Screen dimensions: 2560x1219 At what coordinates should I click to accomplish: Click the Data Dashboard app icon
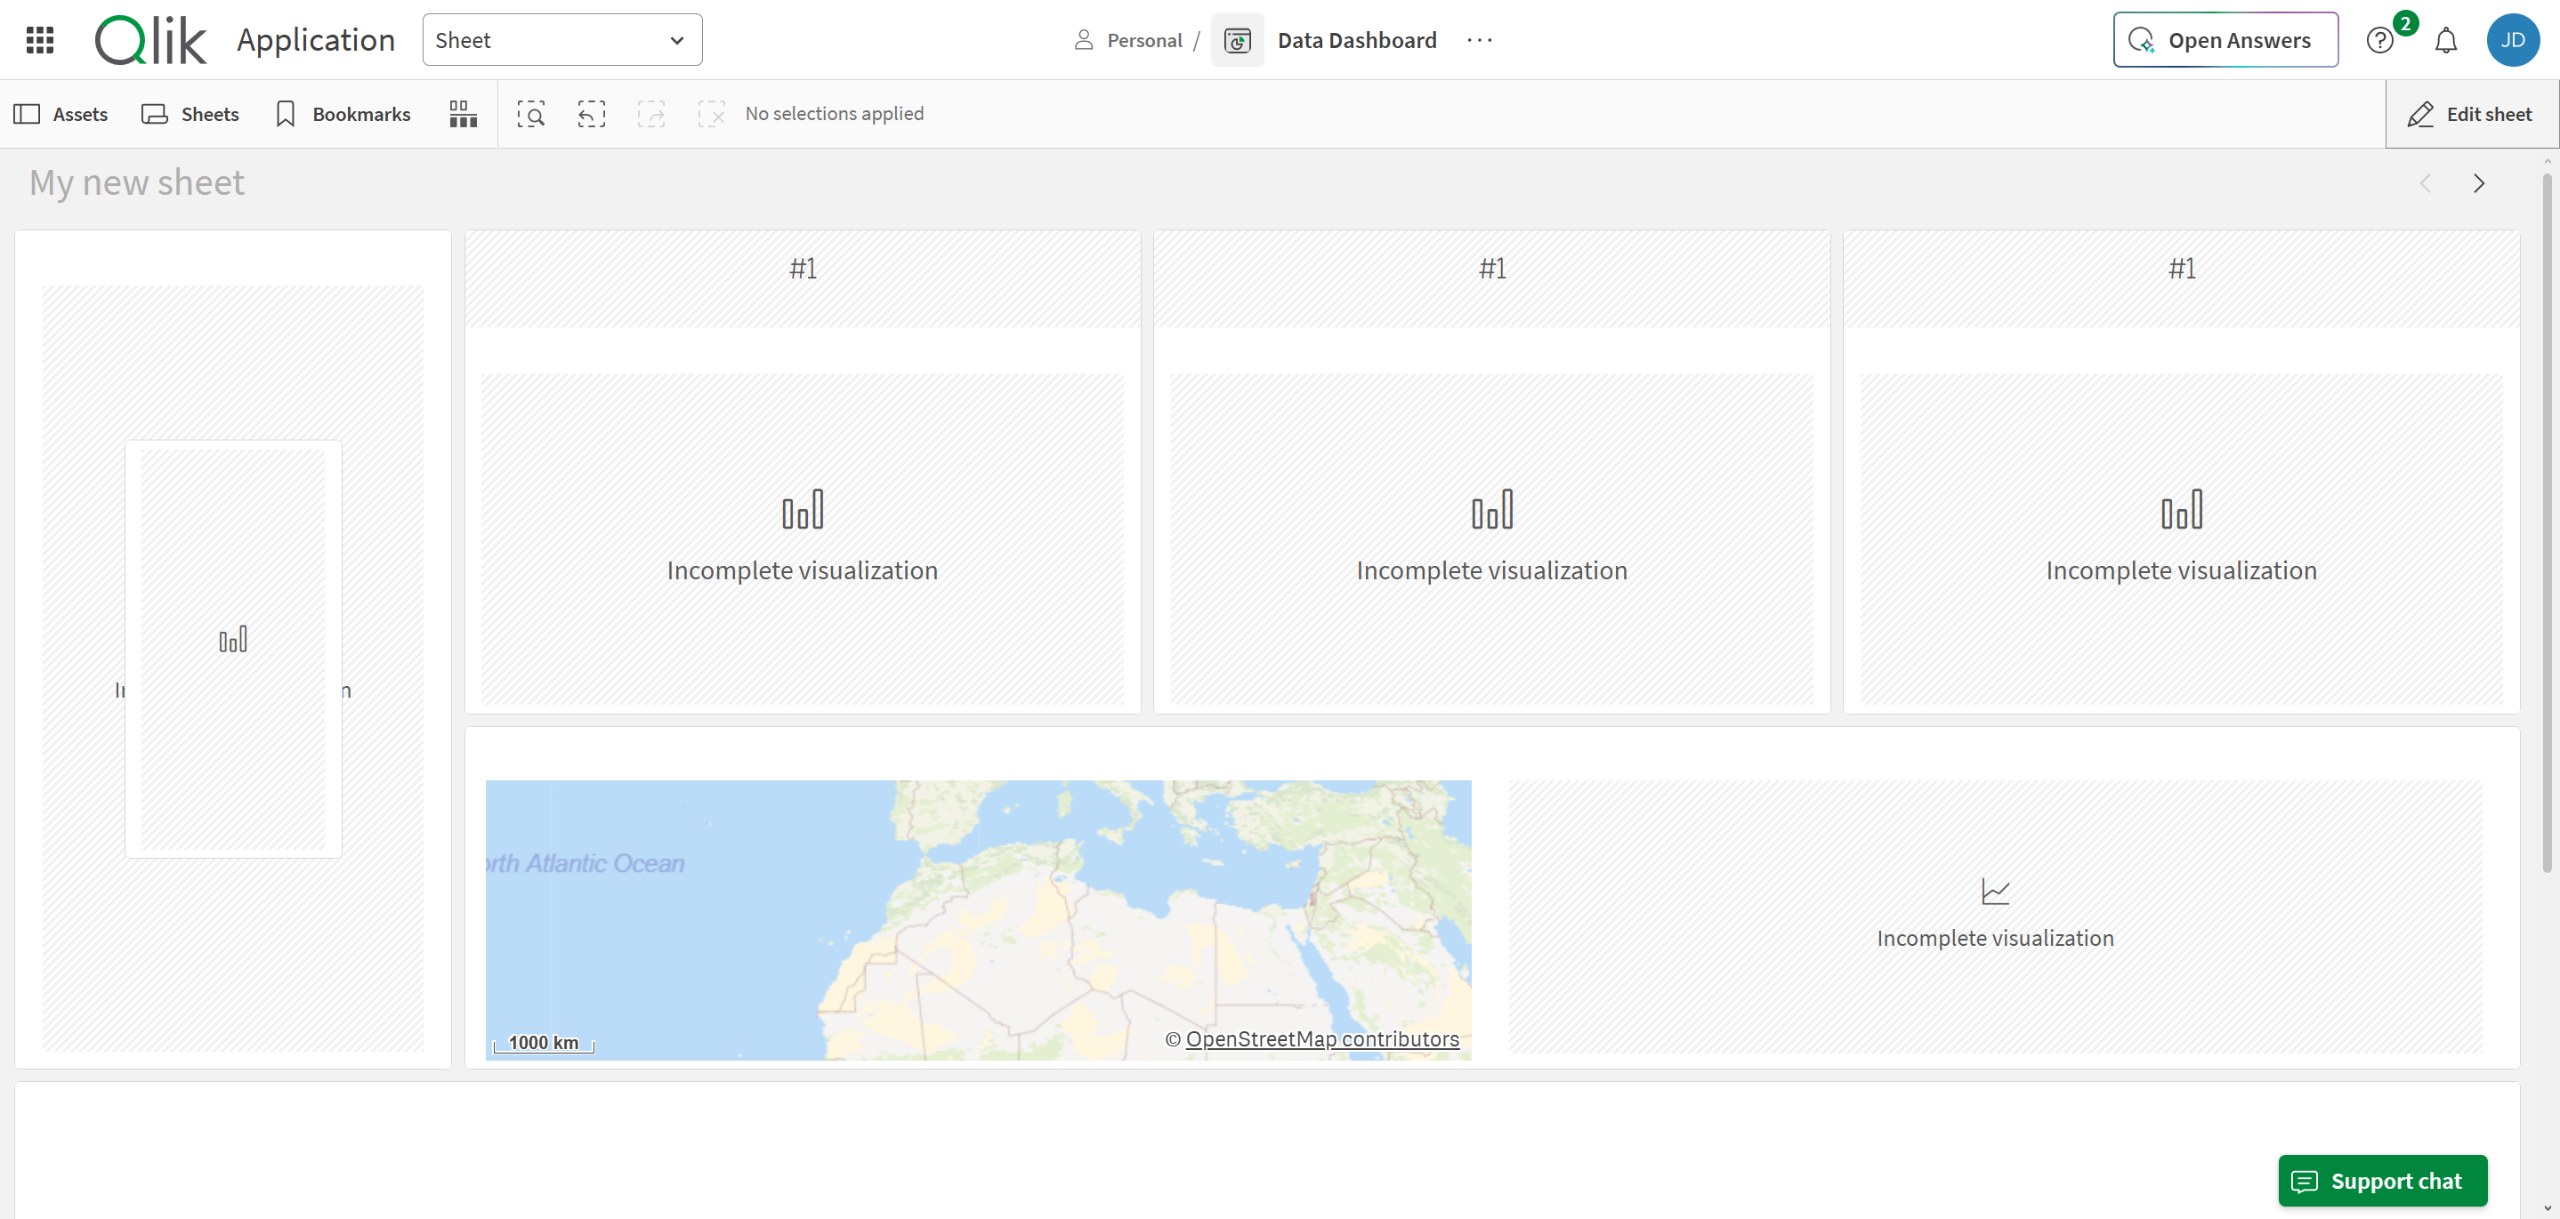coord(1237,40)
